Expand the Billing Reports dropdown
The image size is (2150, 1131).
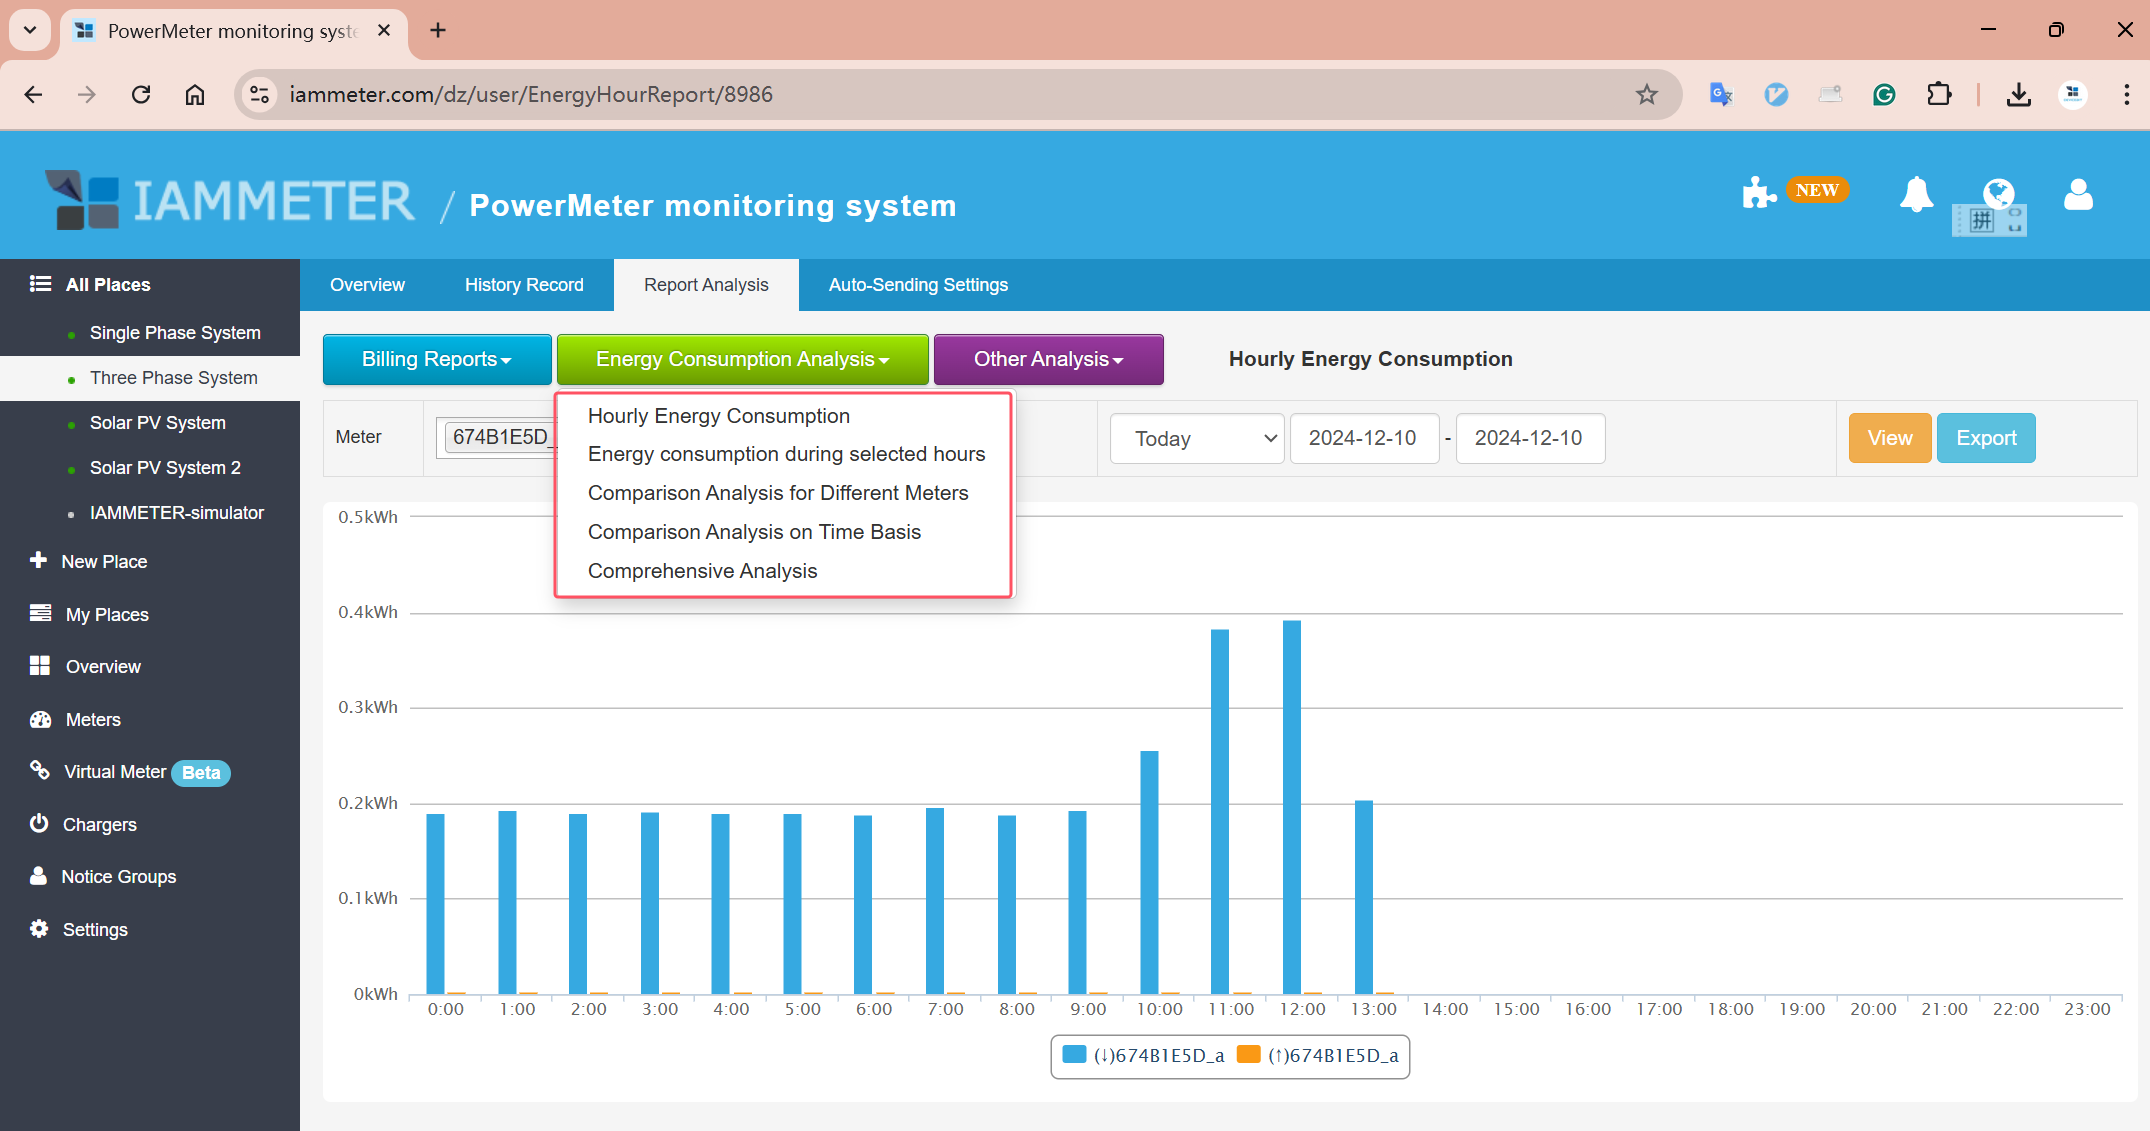point(437,359)
